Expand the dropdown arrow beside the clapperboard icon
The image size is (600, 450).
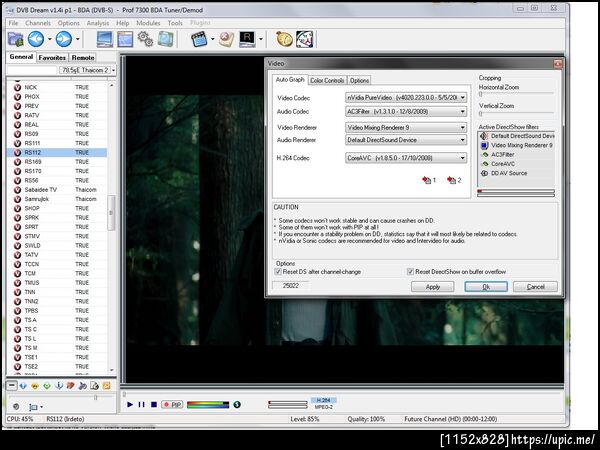click(x=212, y=39)
